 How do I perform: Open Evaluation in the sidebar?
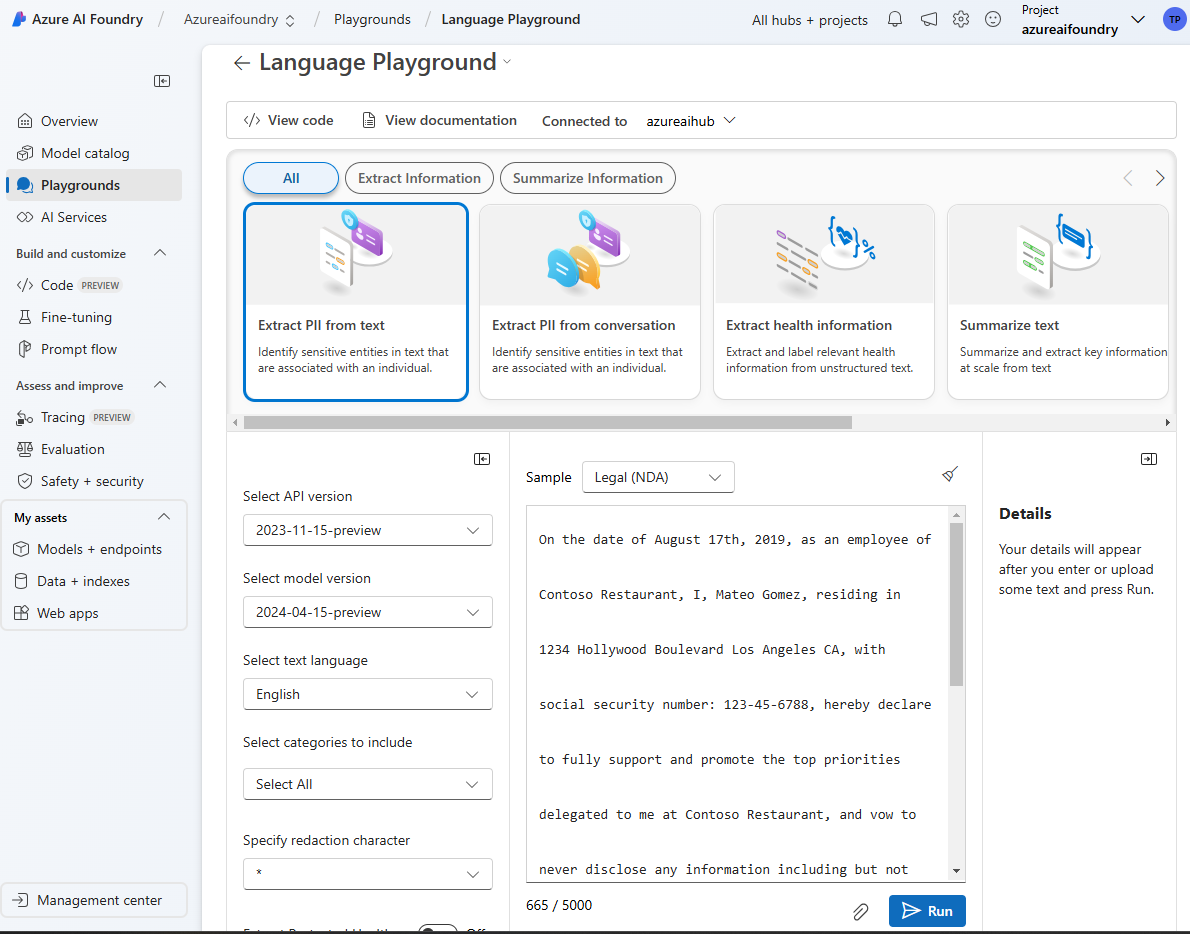pyautogui.click(x=93, y=449)
